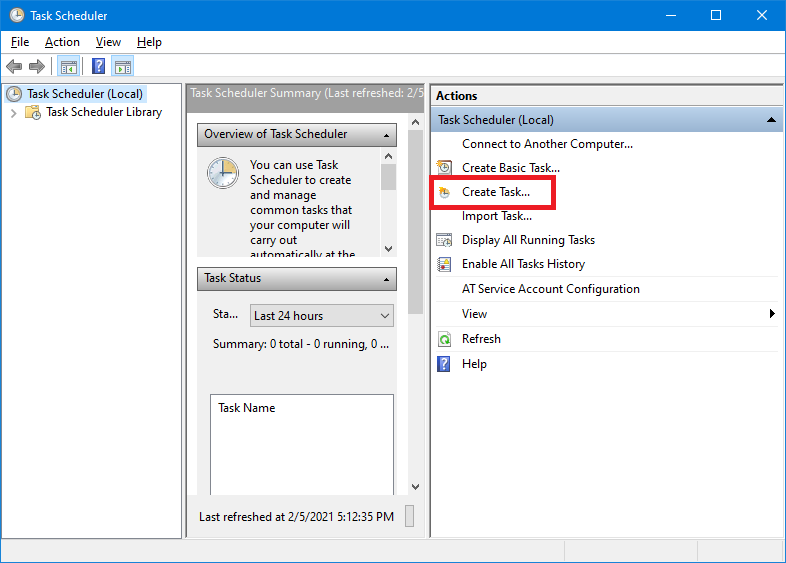Click the View action in Actions pane
Image resolution: width=786 pixels, height=563 pixels.
click(x=474, y=314)
